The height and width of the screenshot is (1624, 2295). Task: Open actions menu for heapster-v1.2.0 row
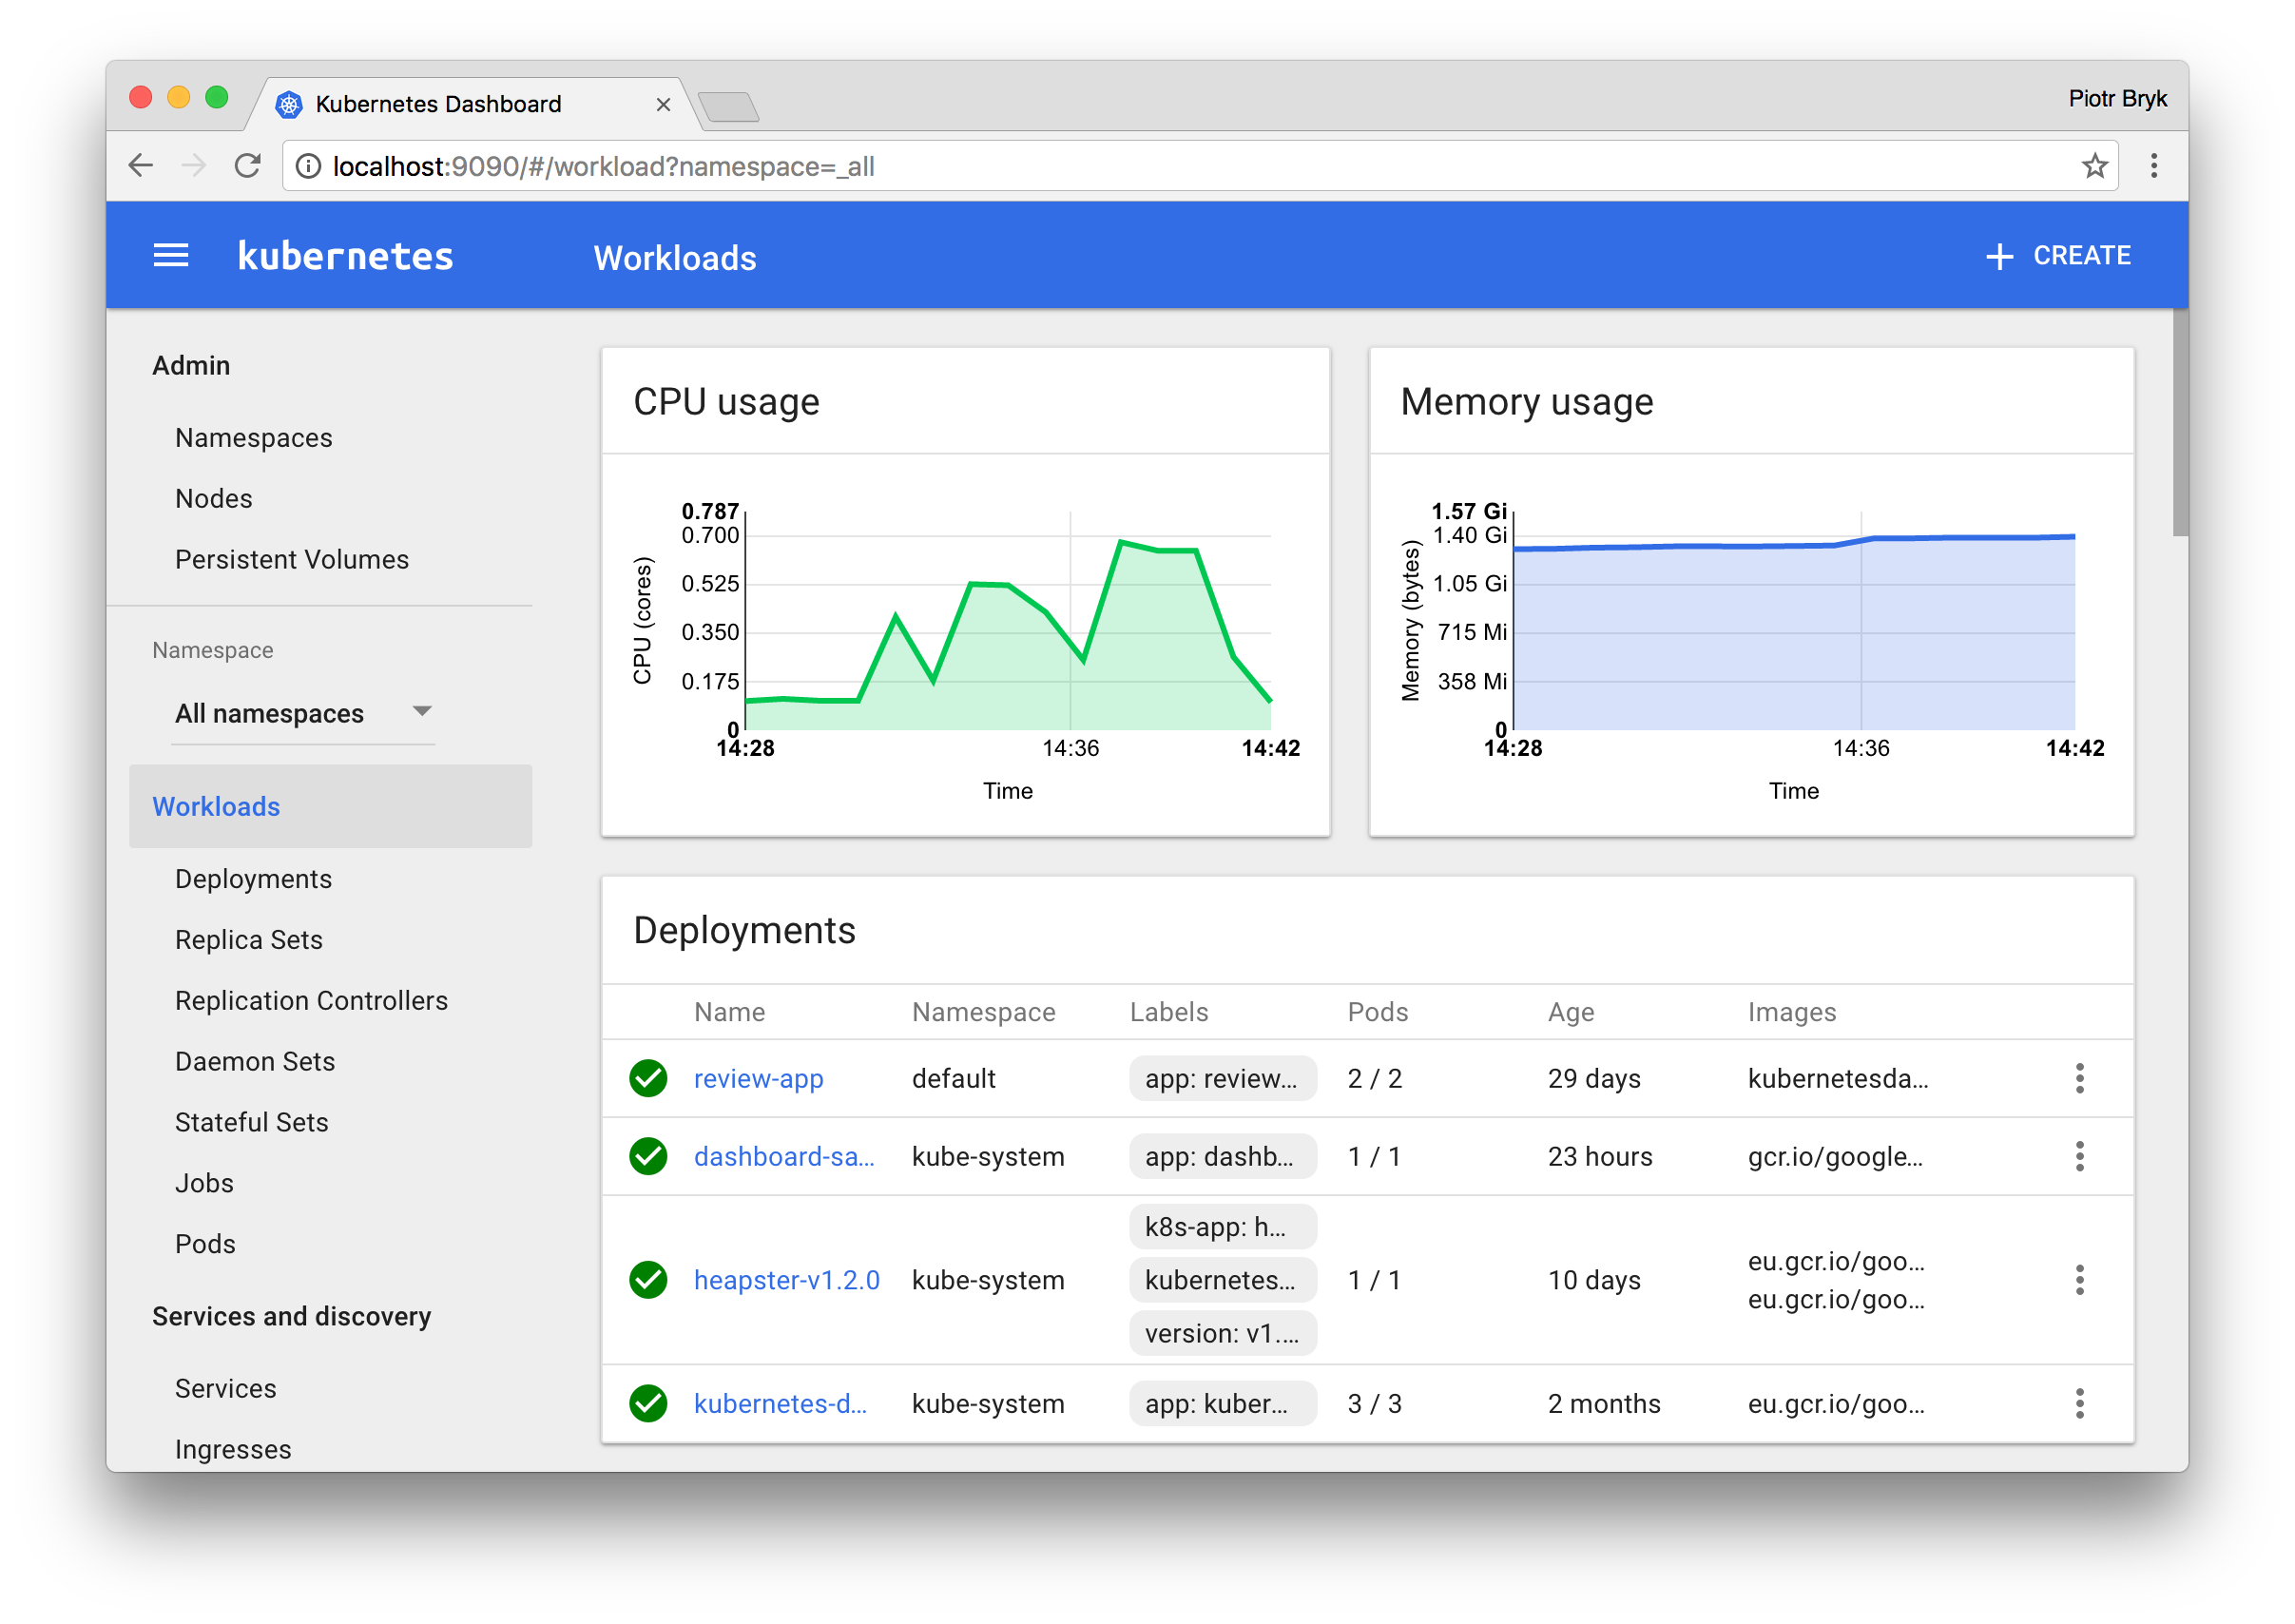click(x=2079, y=1280)
